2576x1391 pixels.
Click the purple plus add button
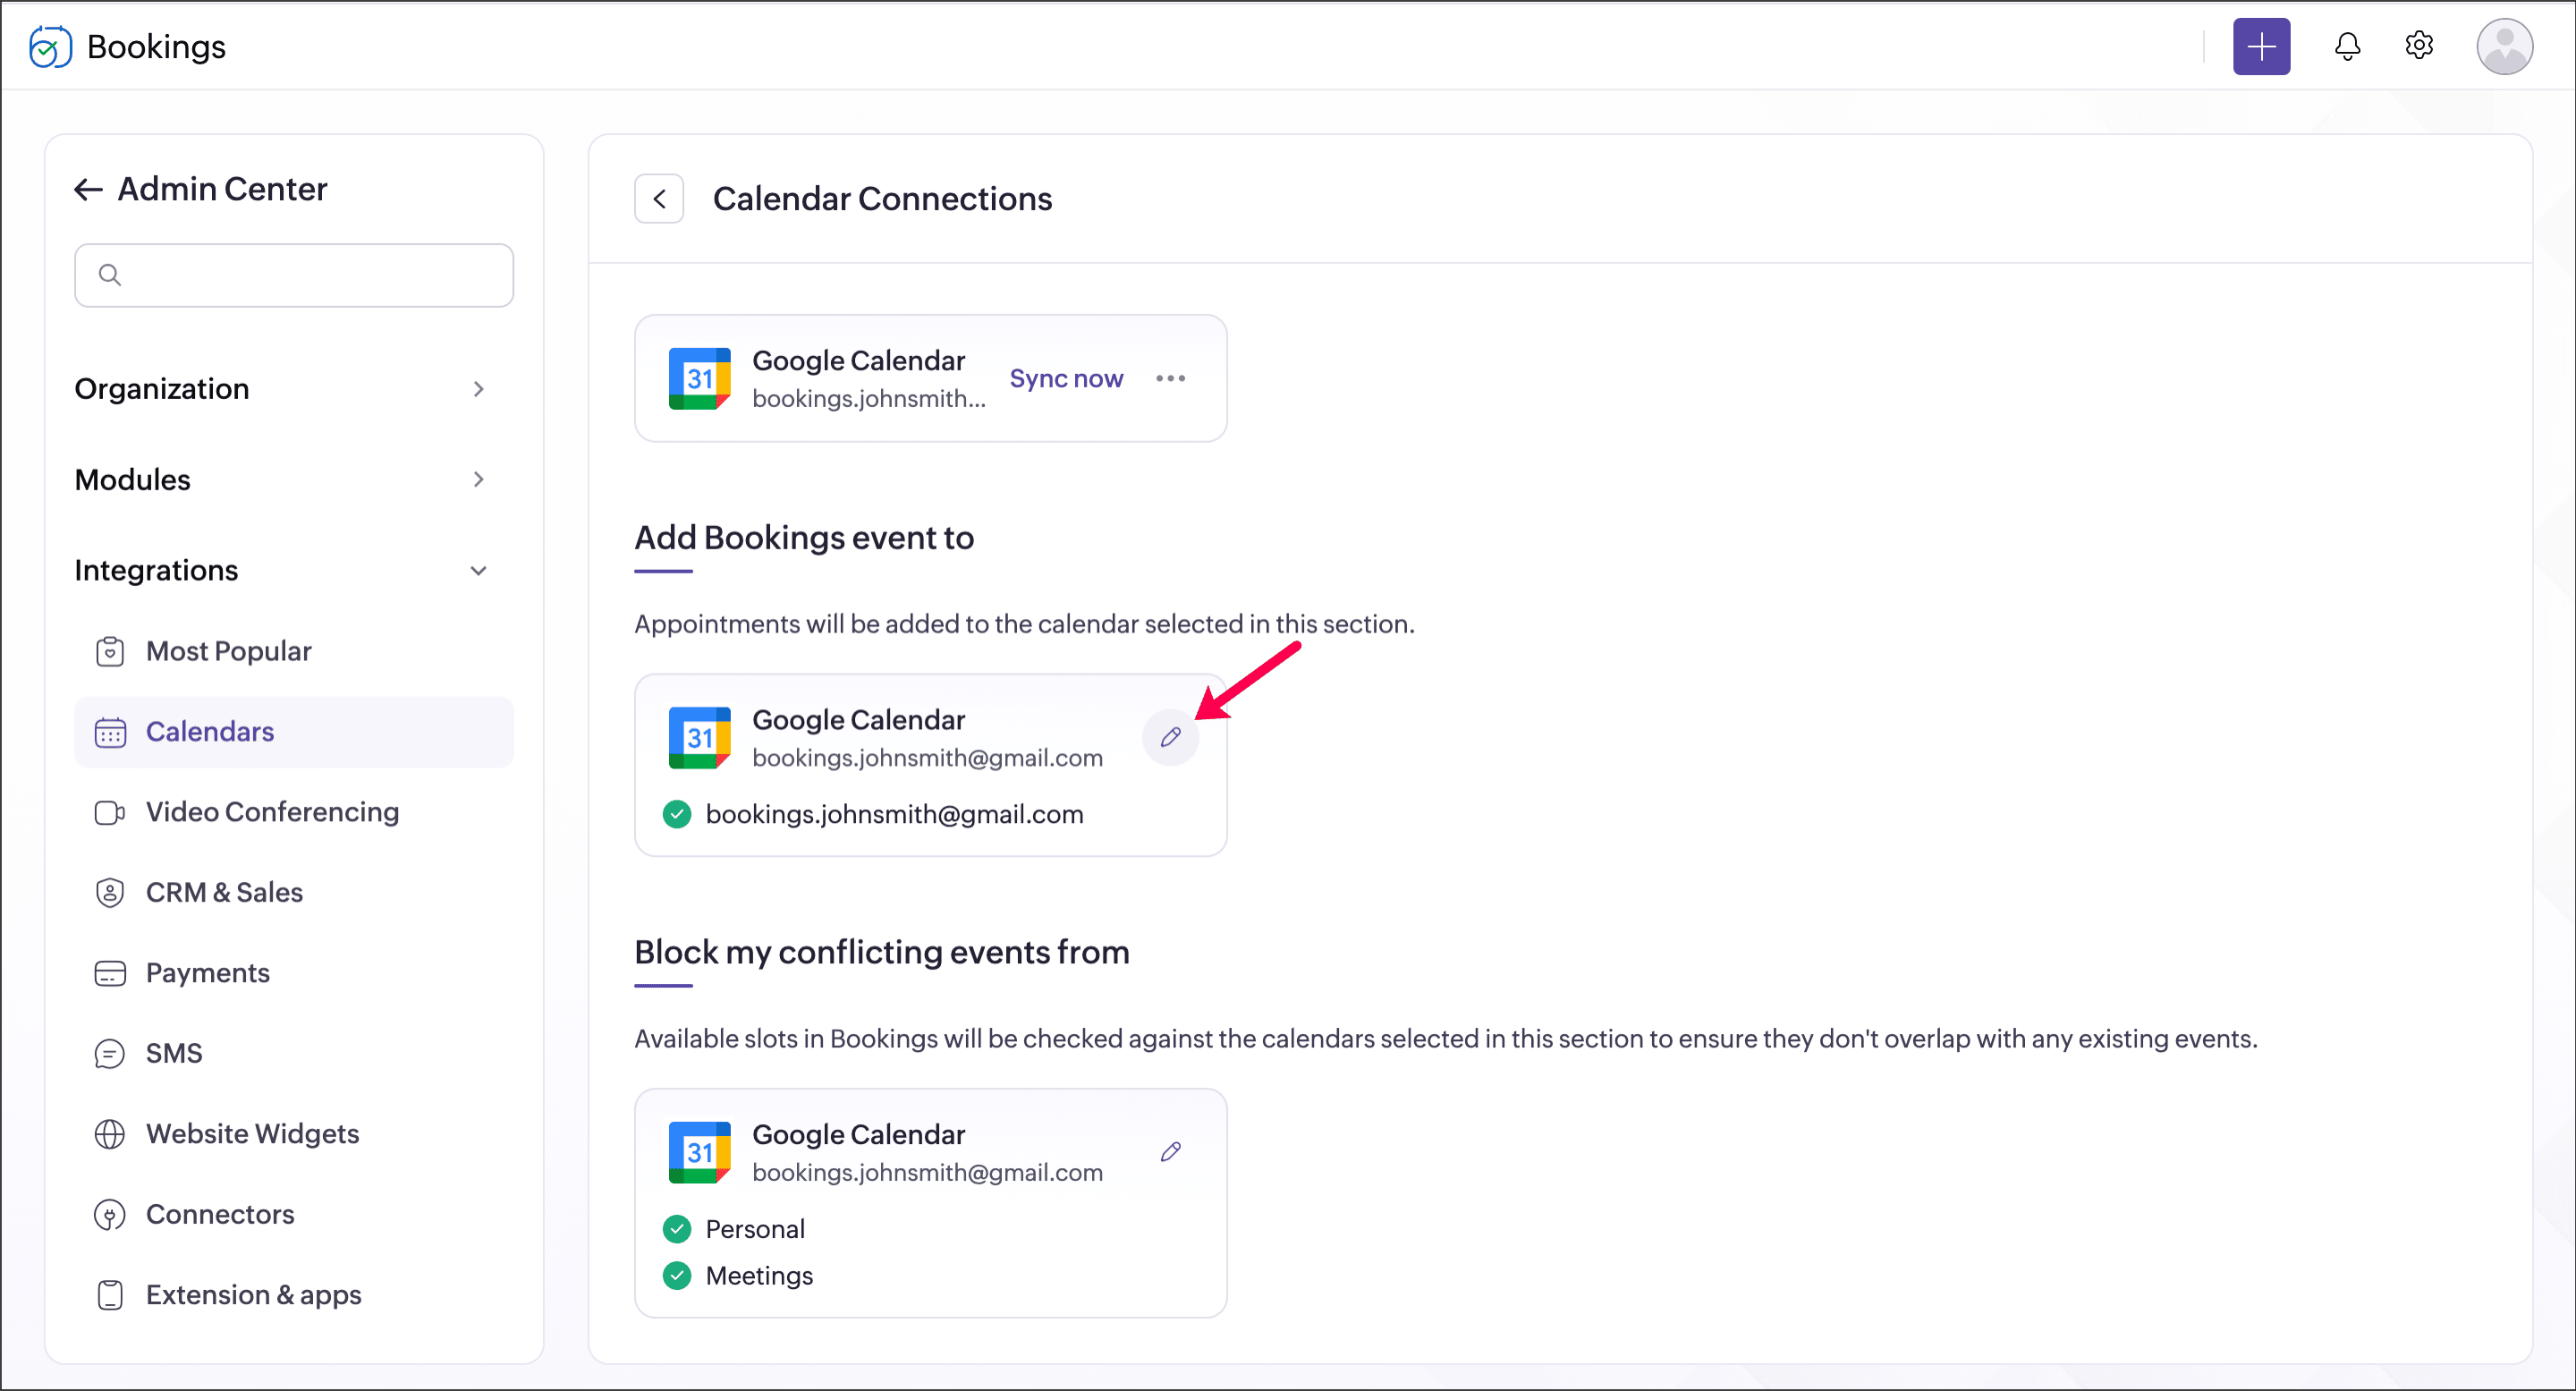[x=2261, y=46]
